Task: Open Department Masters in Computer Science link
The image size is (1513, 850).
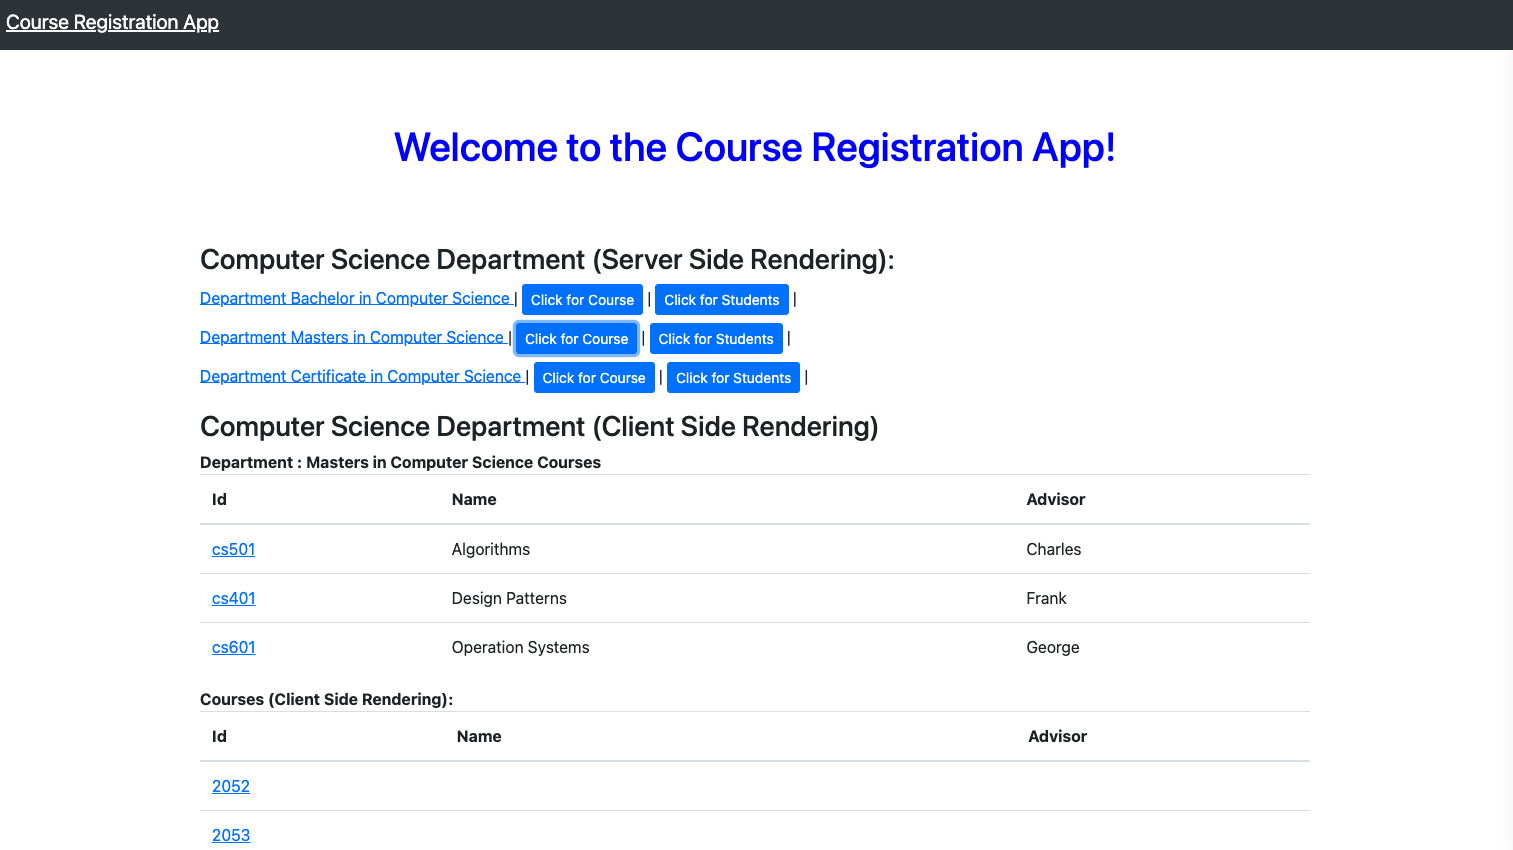Action: pyautogui.click(x=352, y=337)
